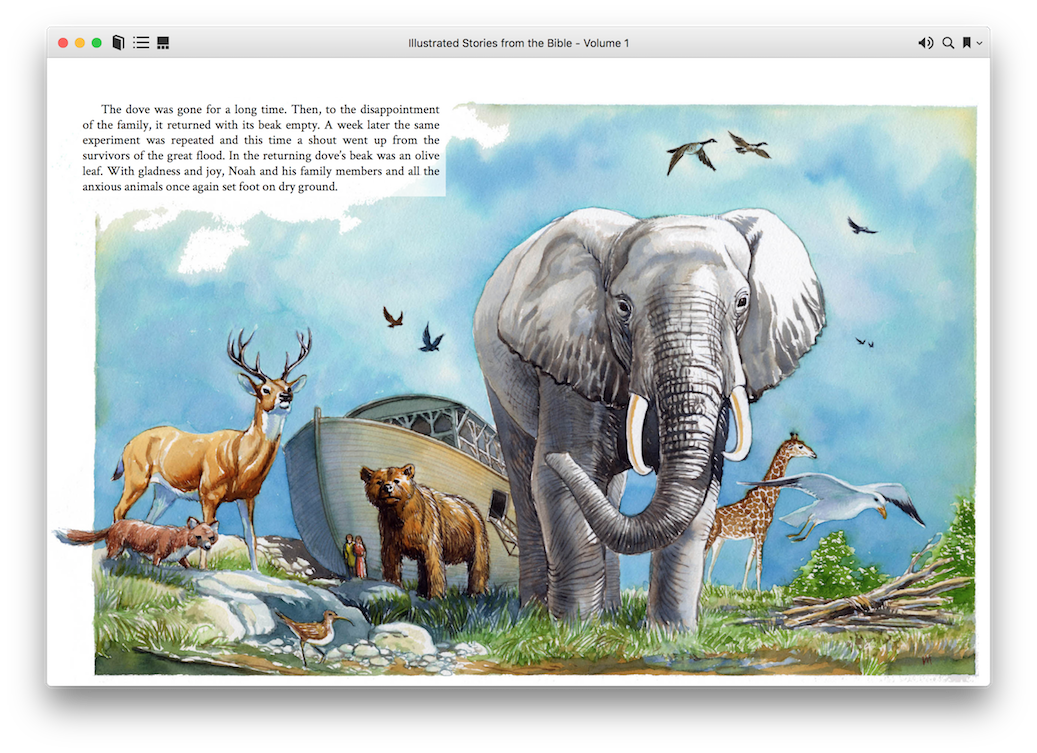Screen dimensions: 1037x753
Task: Click the title 'Illustrated Stories from the Bible - Volume 1'
Action: point(518,43)
